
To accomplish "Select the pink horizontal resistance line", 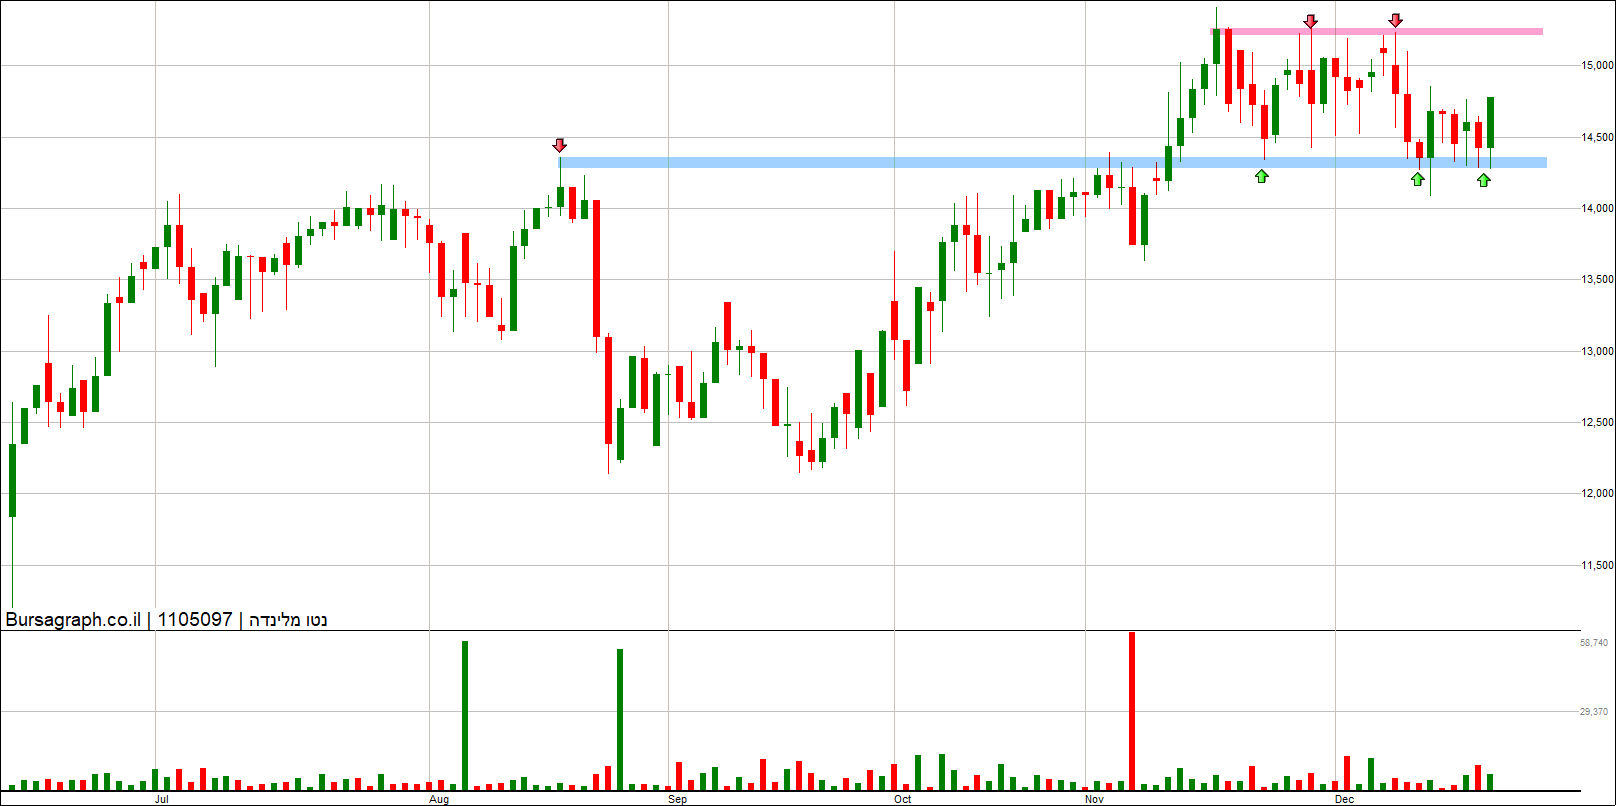I will pyautogui.click(x=1376, y=32).
